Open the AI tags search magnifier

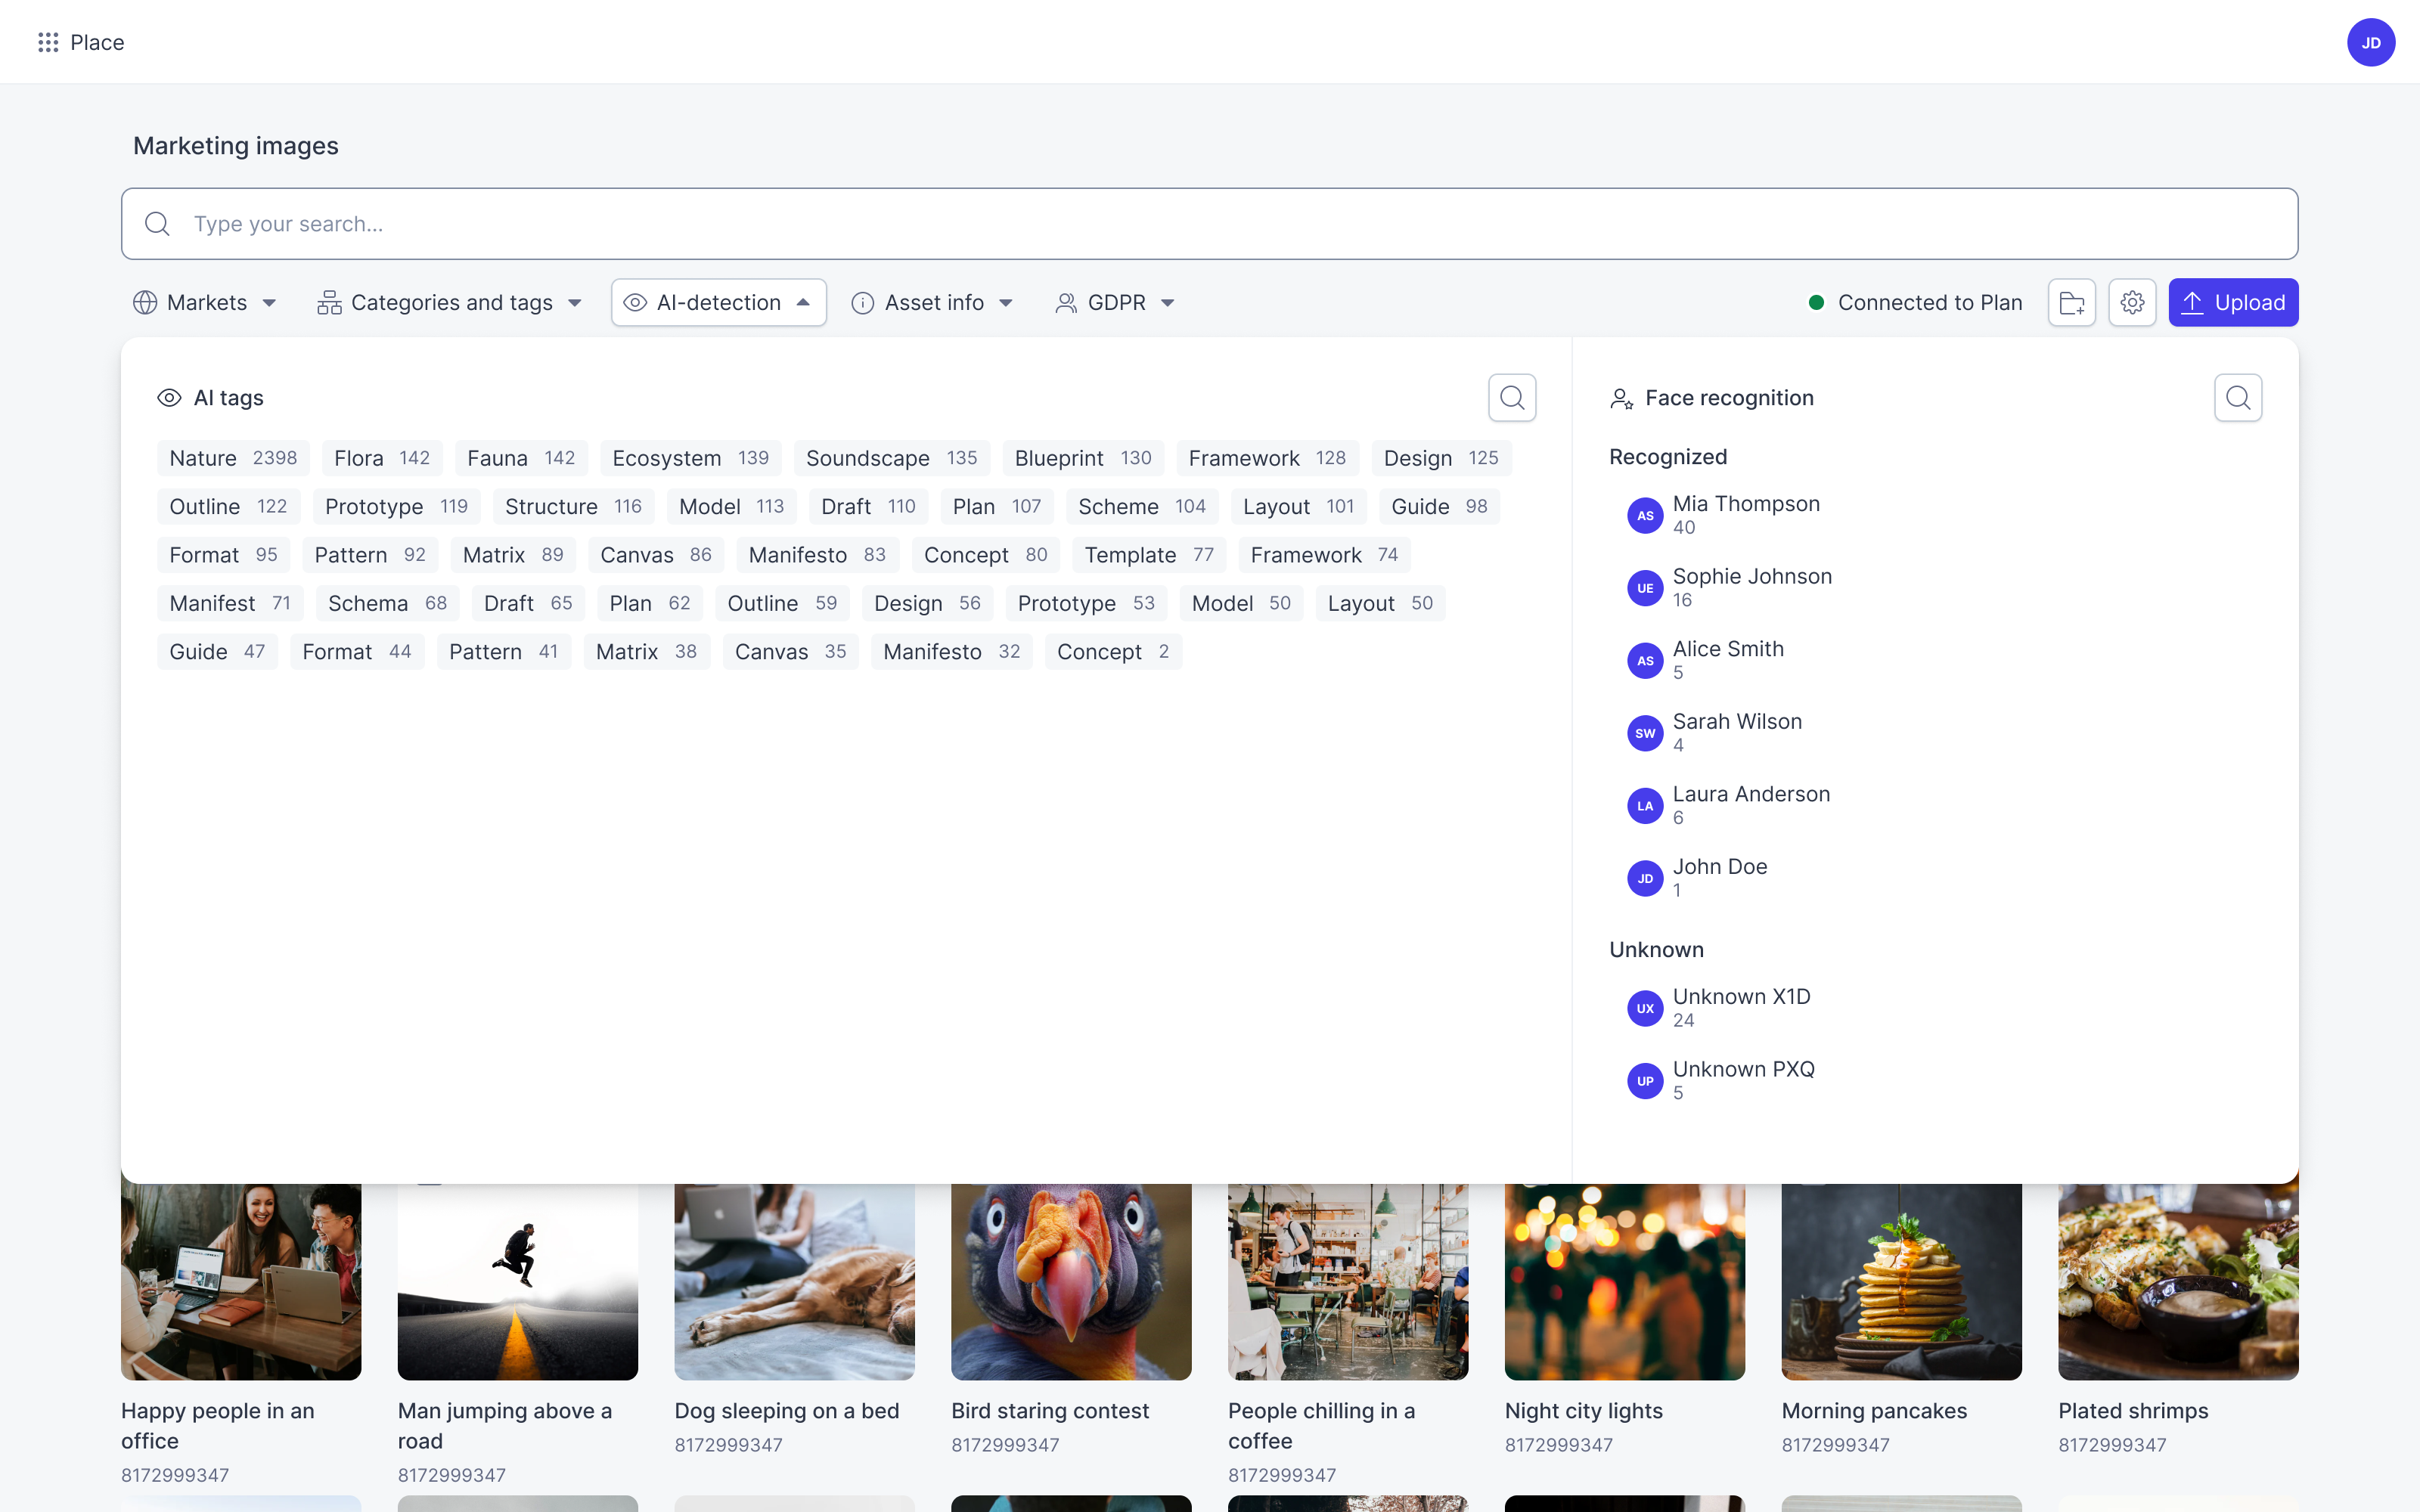(x=1512, y=397)
